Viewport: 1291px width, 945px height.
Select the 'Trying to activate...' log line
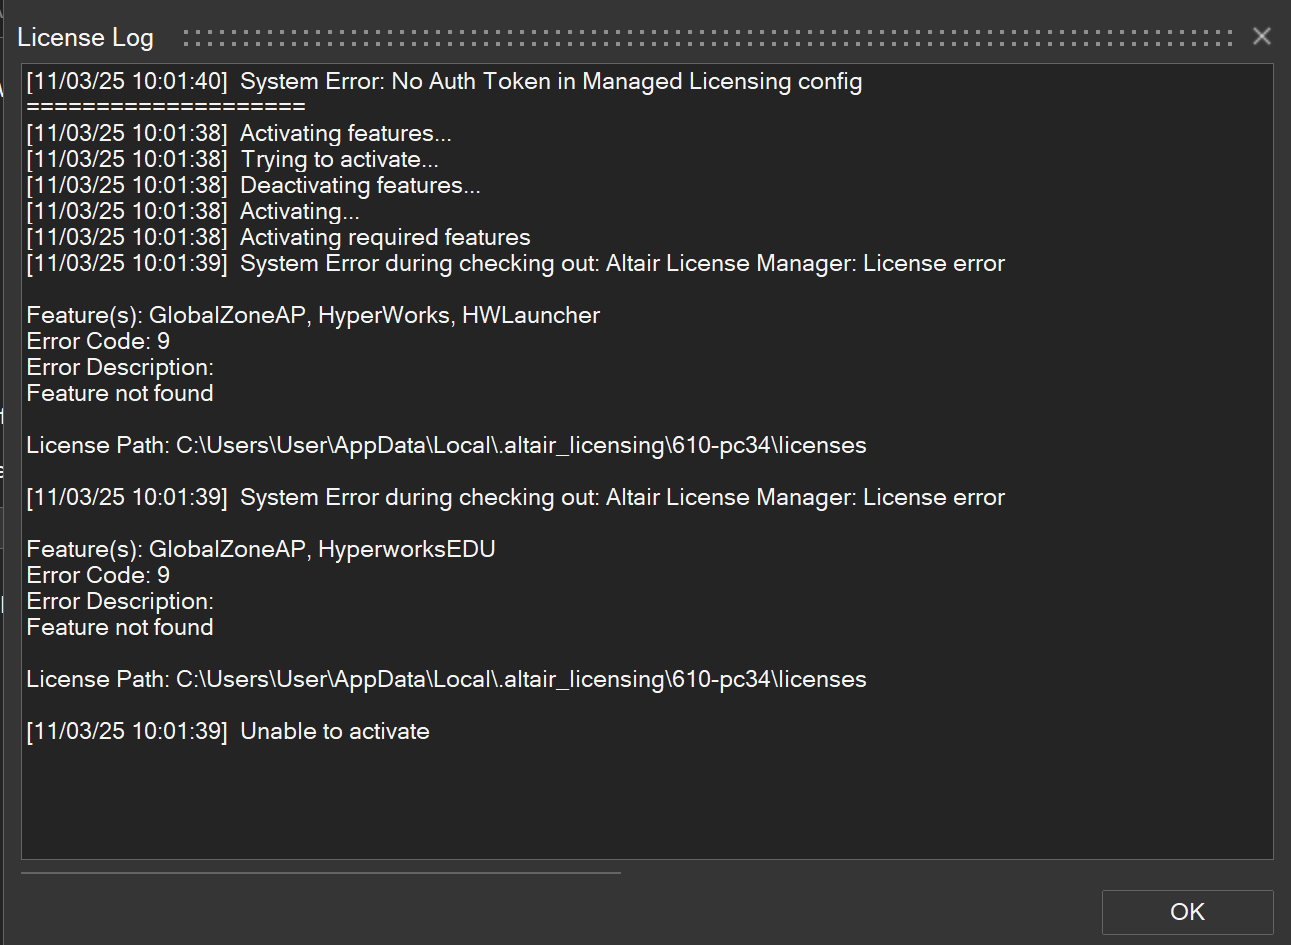coord(233,159)
